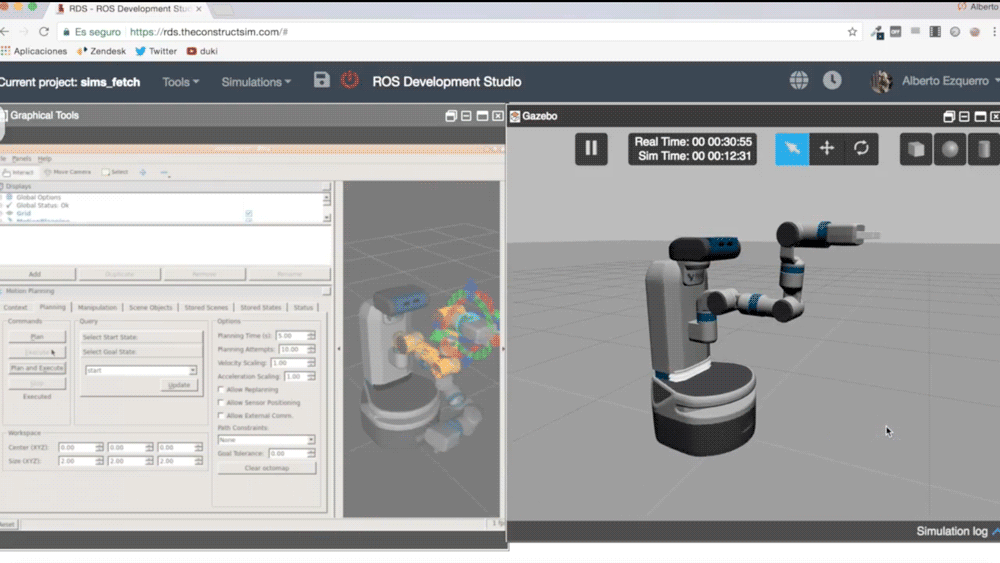
Task: Open the duki bookmark
Action: (202, 51)
